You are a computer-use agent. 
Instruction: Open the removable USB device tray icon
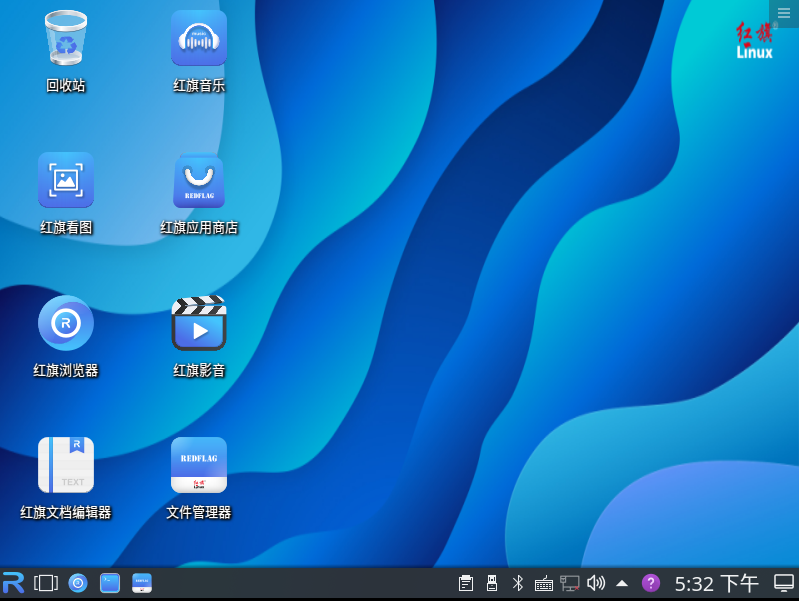pos(492,583)
